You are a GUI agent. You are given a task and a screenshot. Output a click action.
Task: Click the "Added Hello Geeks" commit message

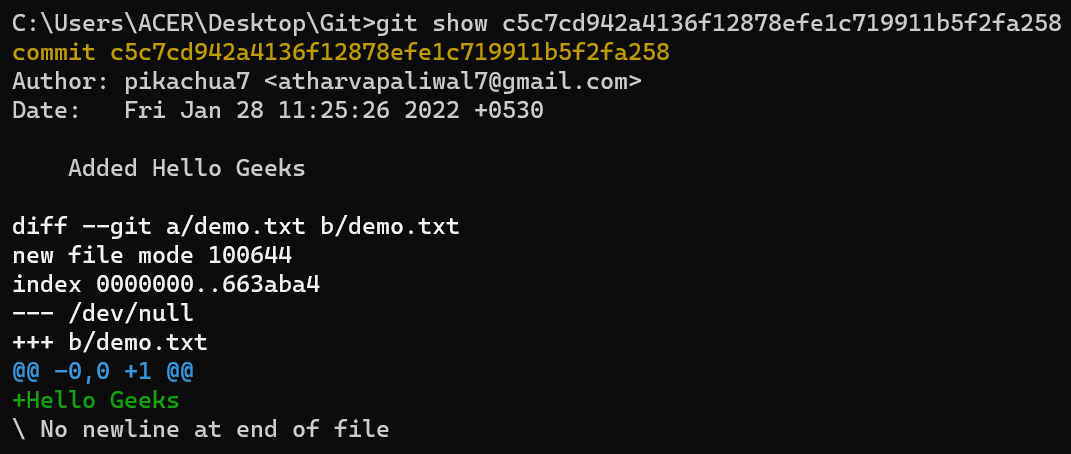pyautogui.click(x=186, y=168)
